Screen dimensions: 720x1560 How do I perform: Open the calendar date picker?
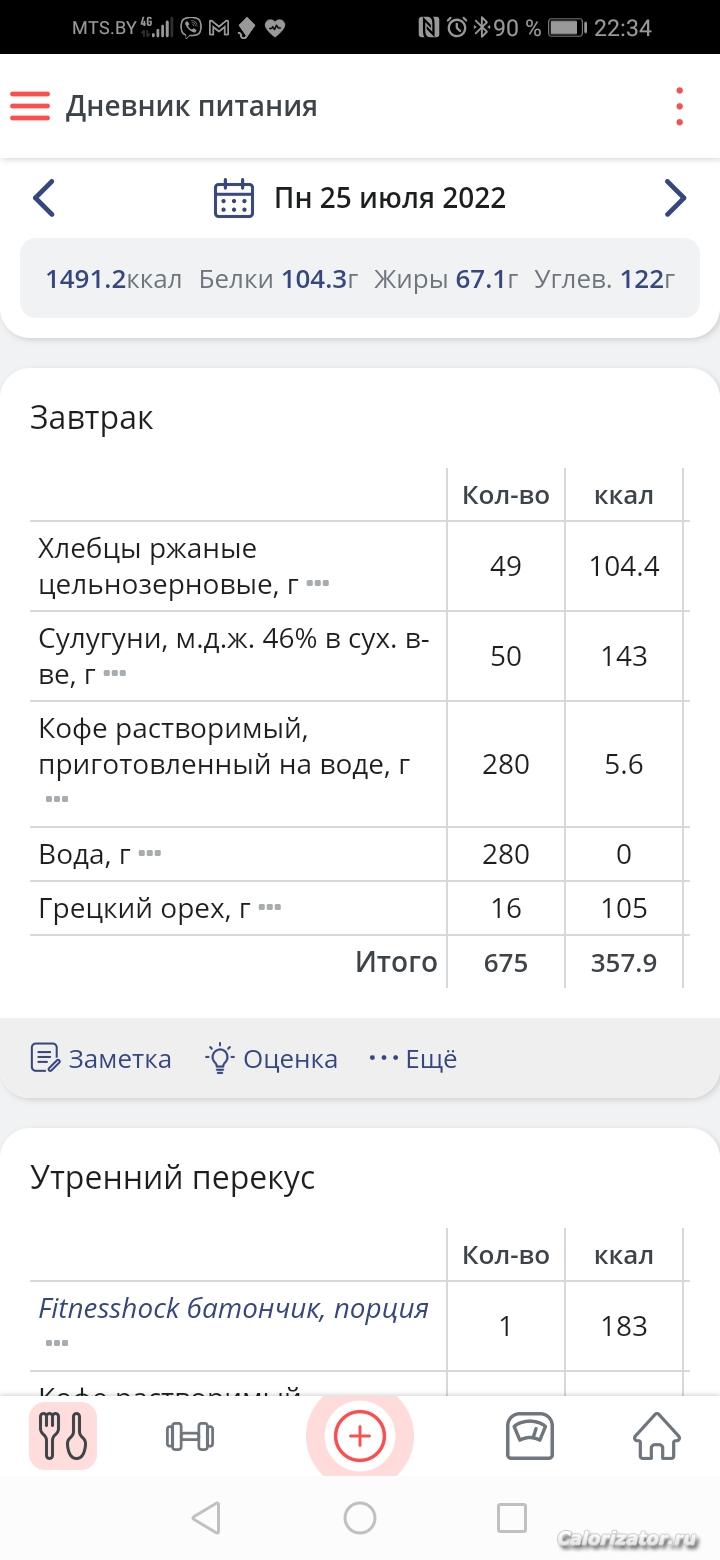point(234,198)
